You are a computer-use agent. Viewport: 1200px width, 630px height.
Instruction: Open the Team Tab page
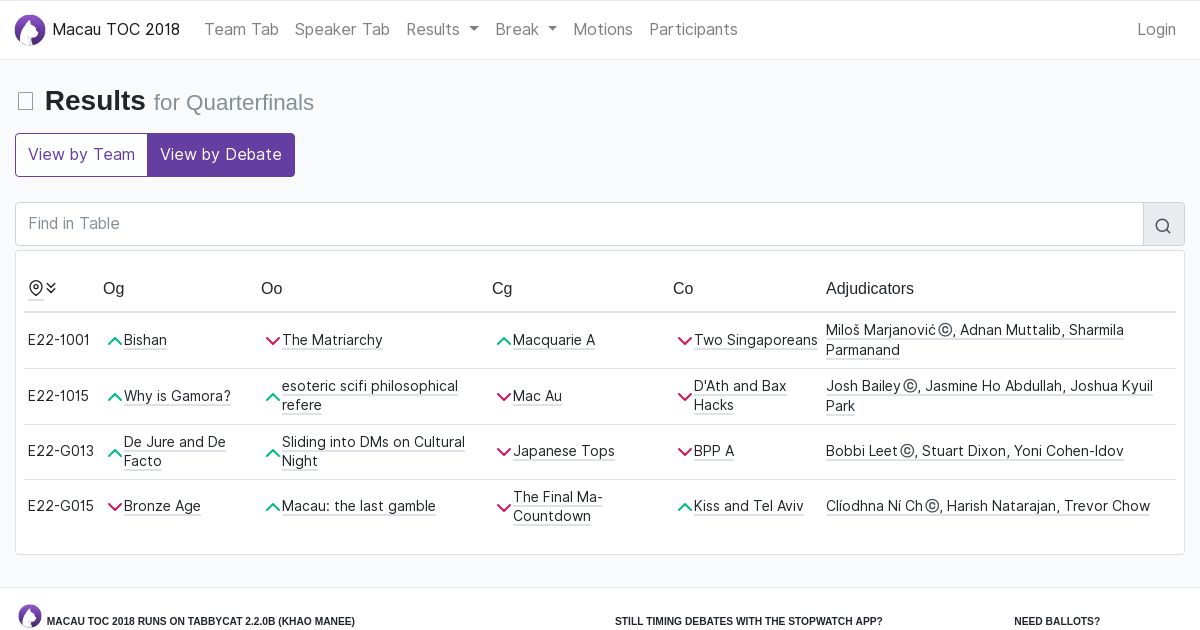pyautogui.click(x=241, y=30)
